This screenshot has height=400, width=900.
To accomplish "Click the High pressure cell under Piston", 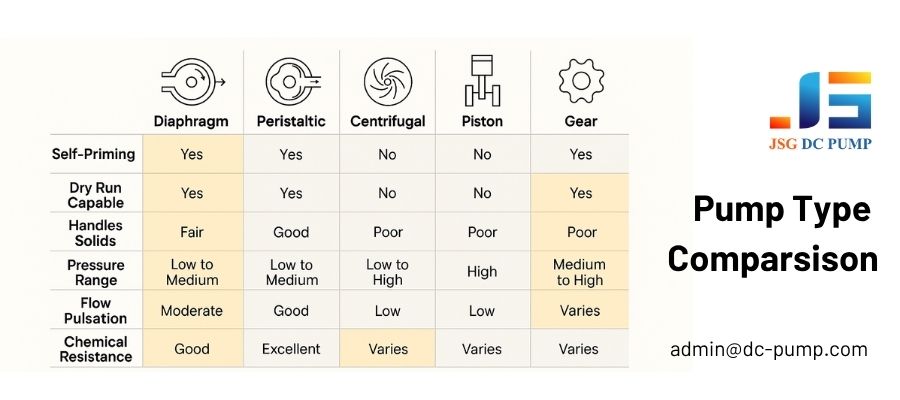I will point(482,271).
